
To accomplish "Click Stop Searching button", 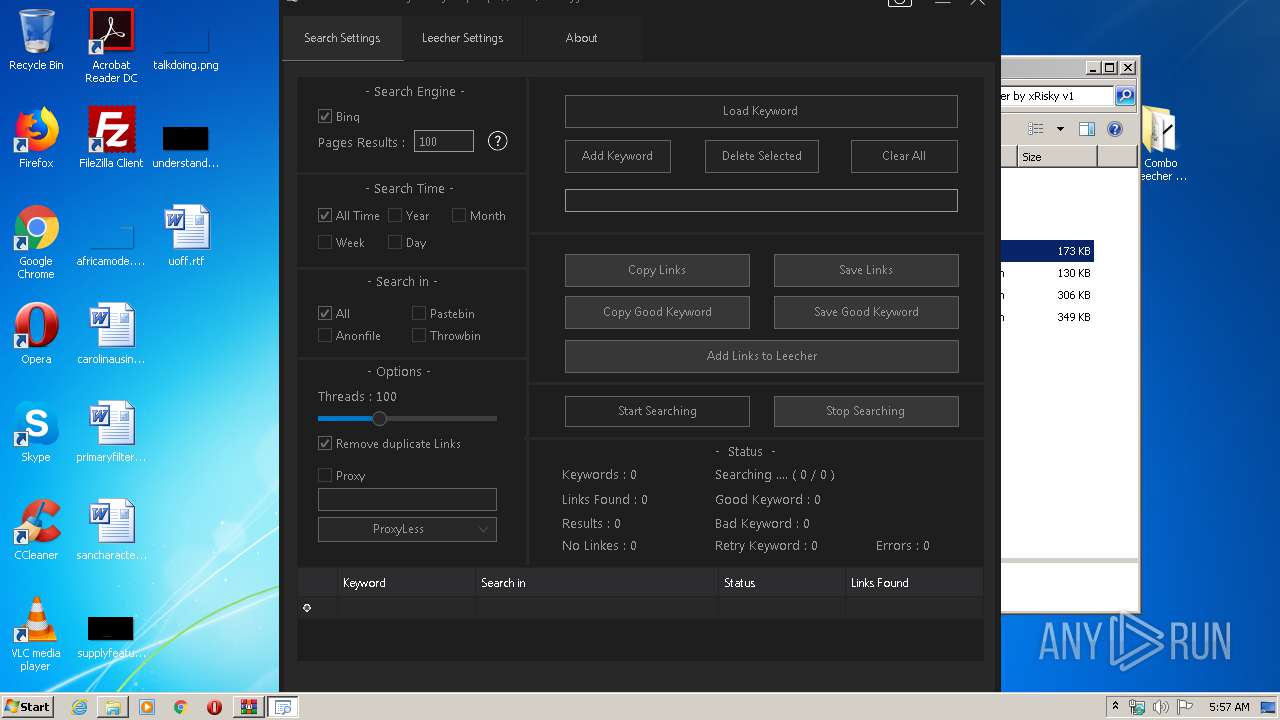I will click(x=866, y=411).
